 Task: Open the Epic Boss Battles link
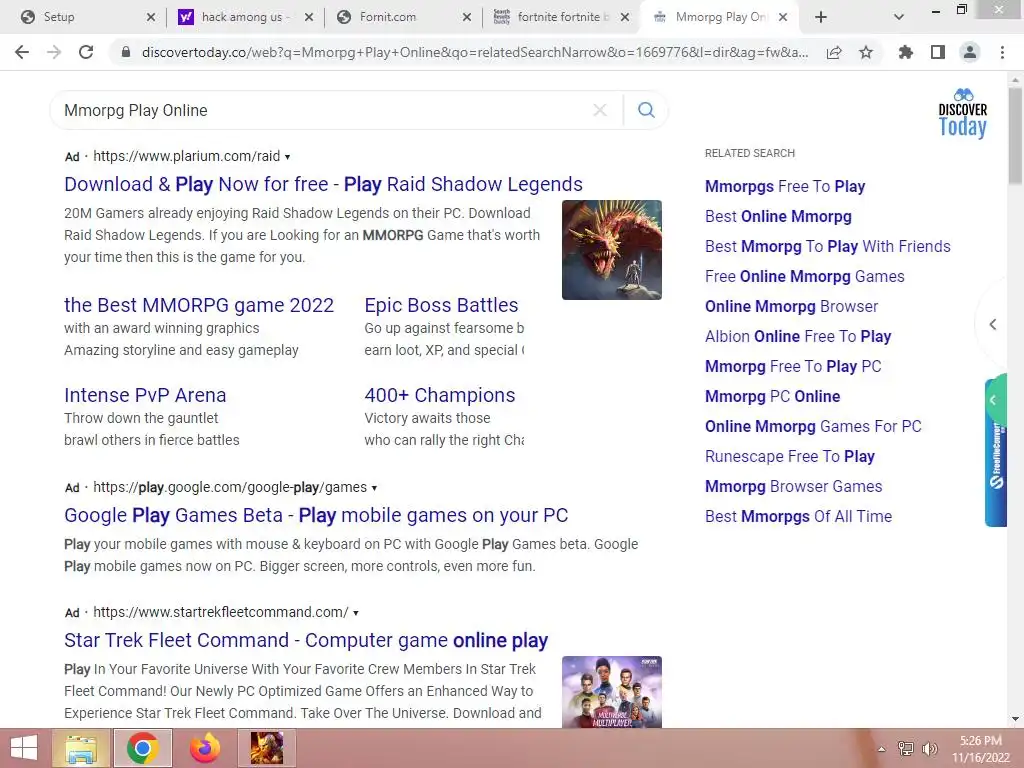(x=441, y=305)
